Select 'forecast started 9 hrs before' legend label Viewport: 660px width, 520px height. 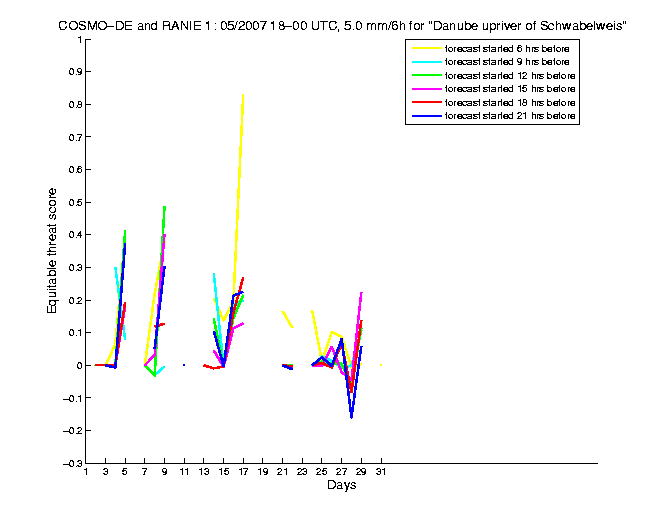point(510,62)
